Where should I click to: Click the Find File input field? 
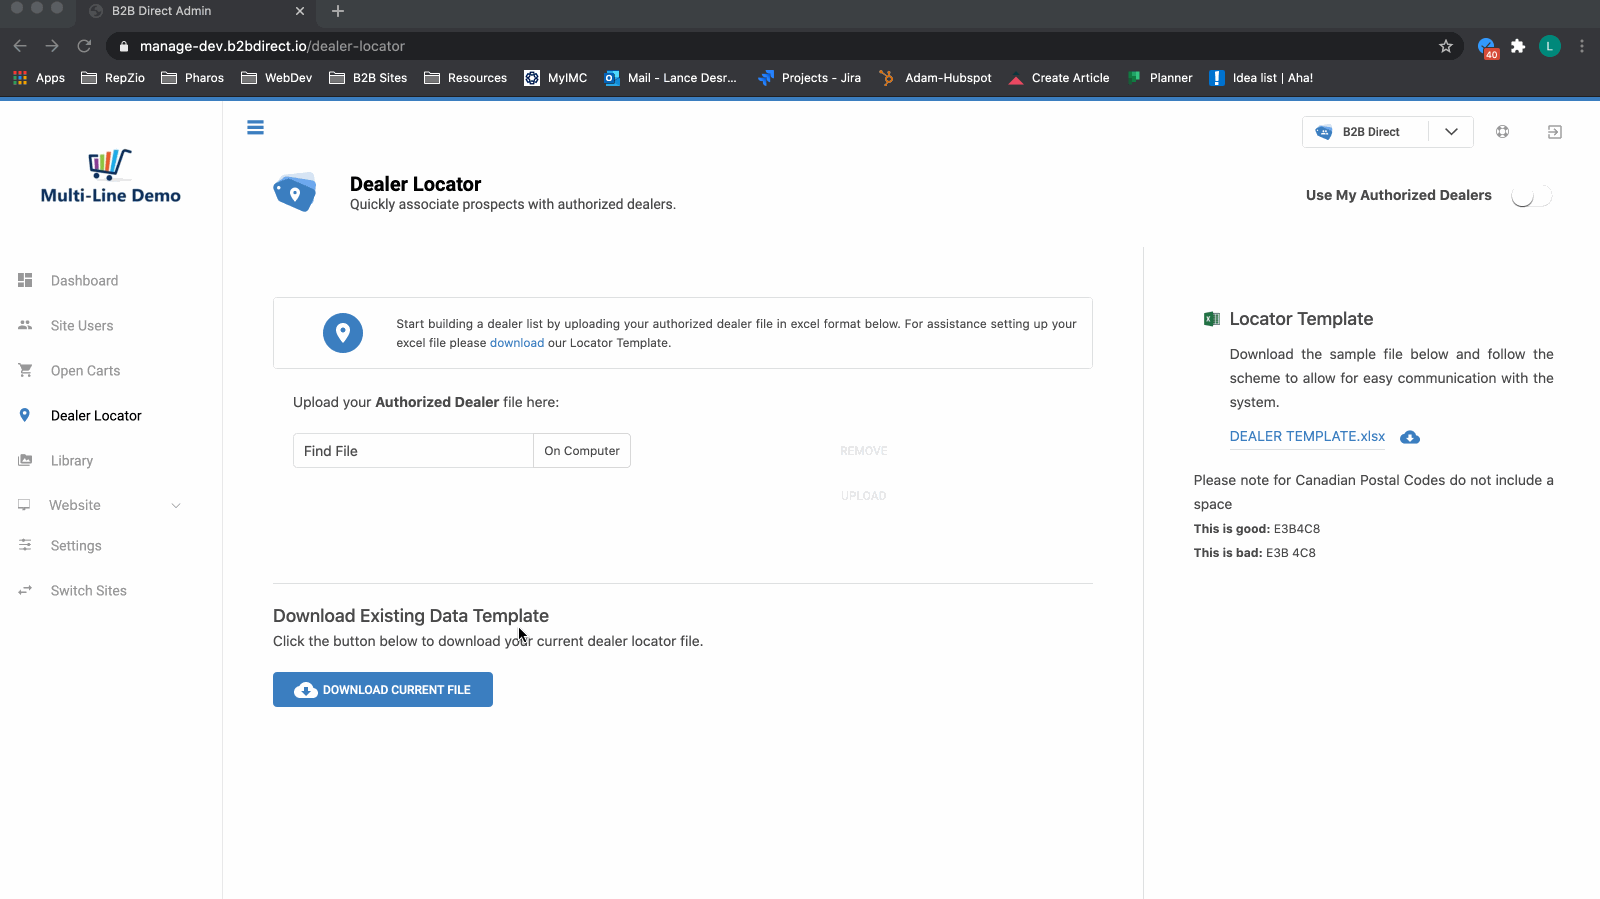point(413,451)
